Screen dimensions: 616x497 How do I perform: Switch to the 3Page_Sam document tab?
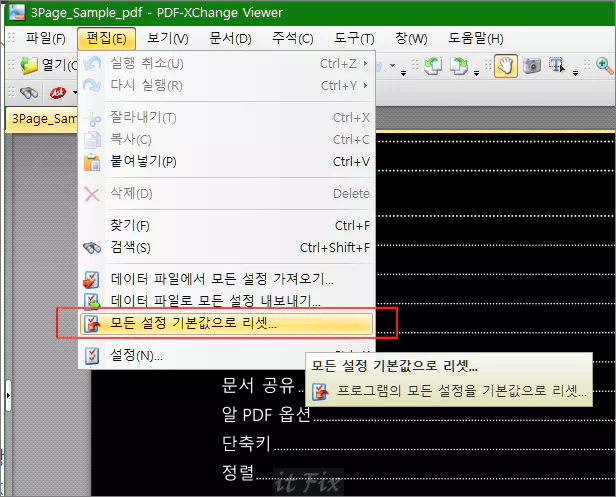42,119
